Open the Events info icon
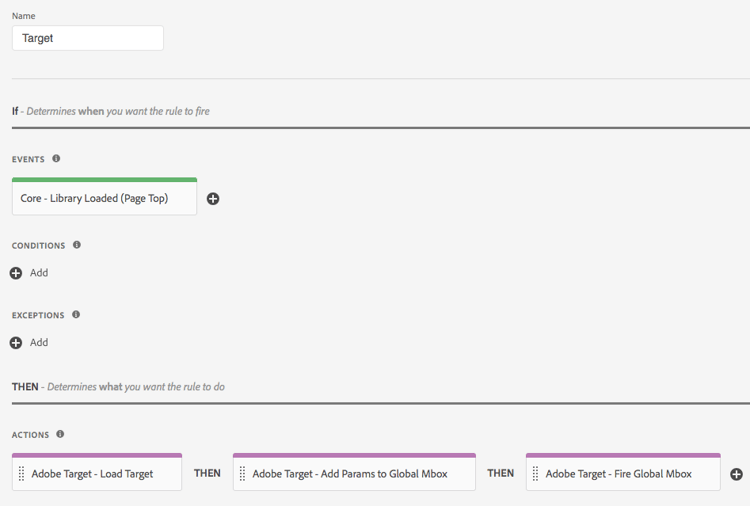This screenshot has width=750, height=506. click(x=56, y=158)
